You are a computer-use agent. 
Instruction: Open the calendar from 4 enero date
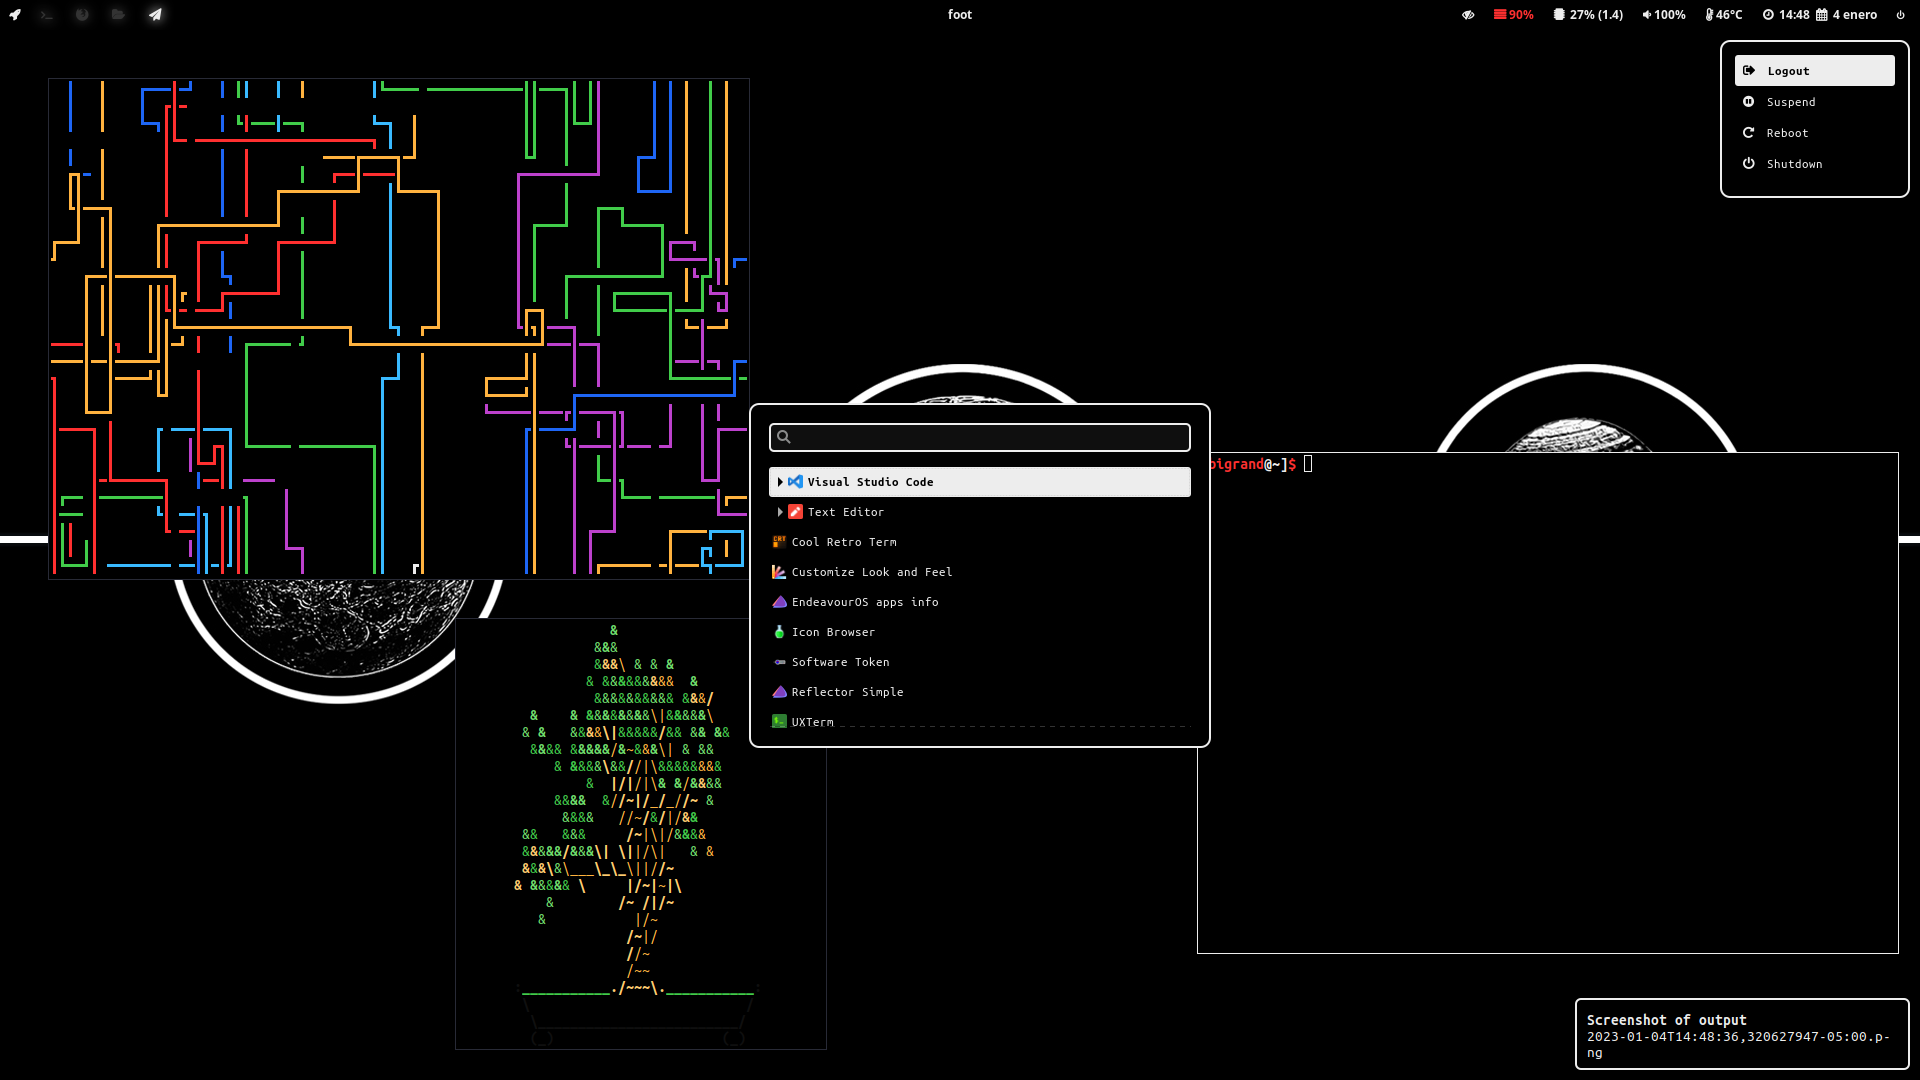(x=1846, y=15)
